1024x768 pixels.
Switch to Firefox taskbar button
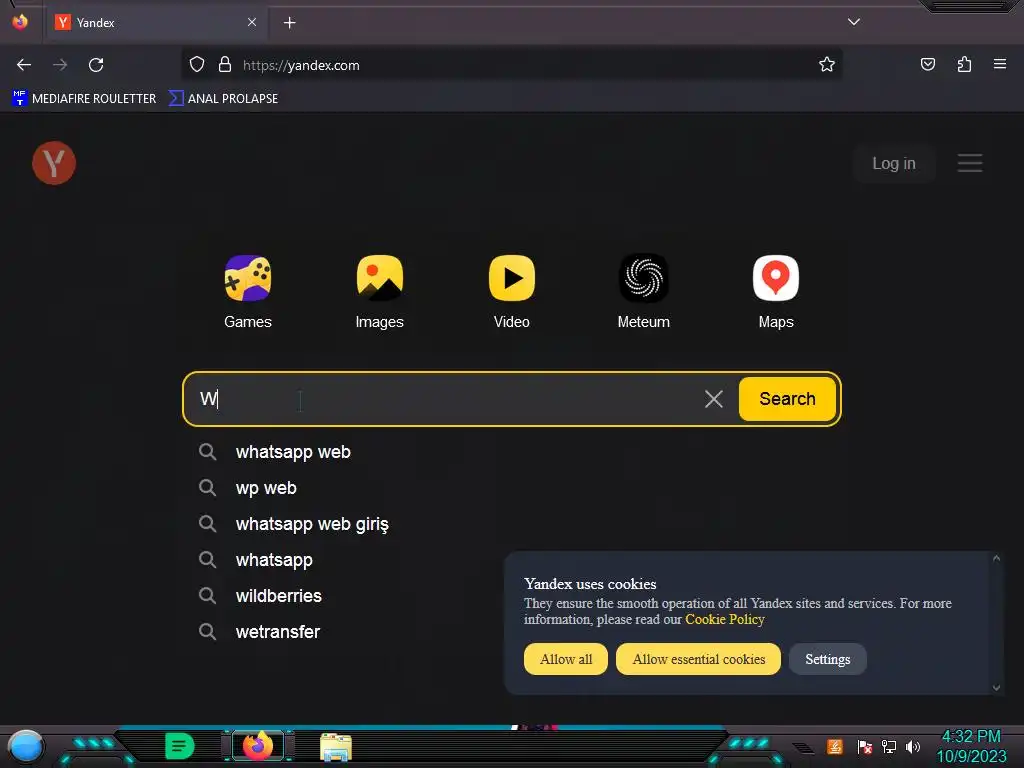tap(257, 746)
